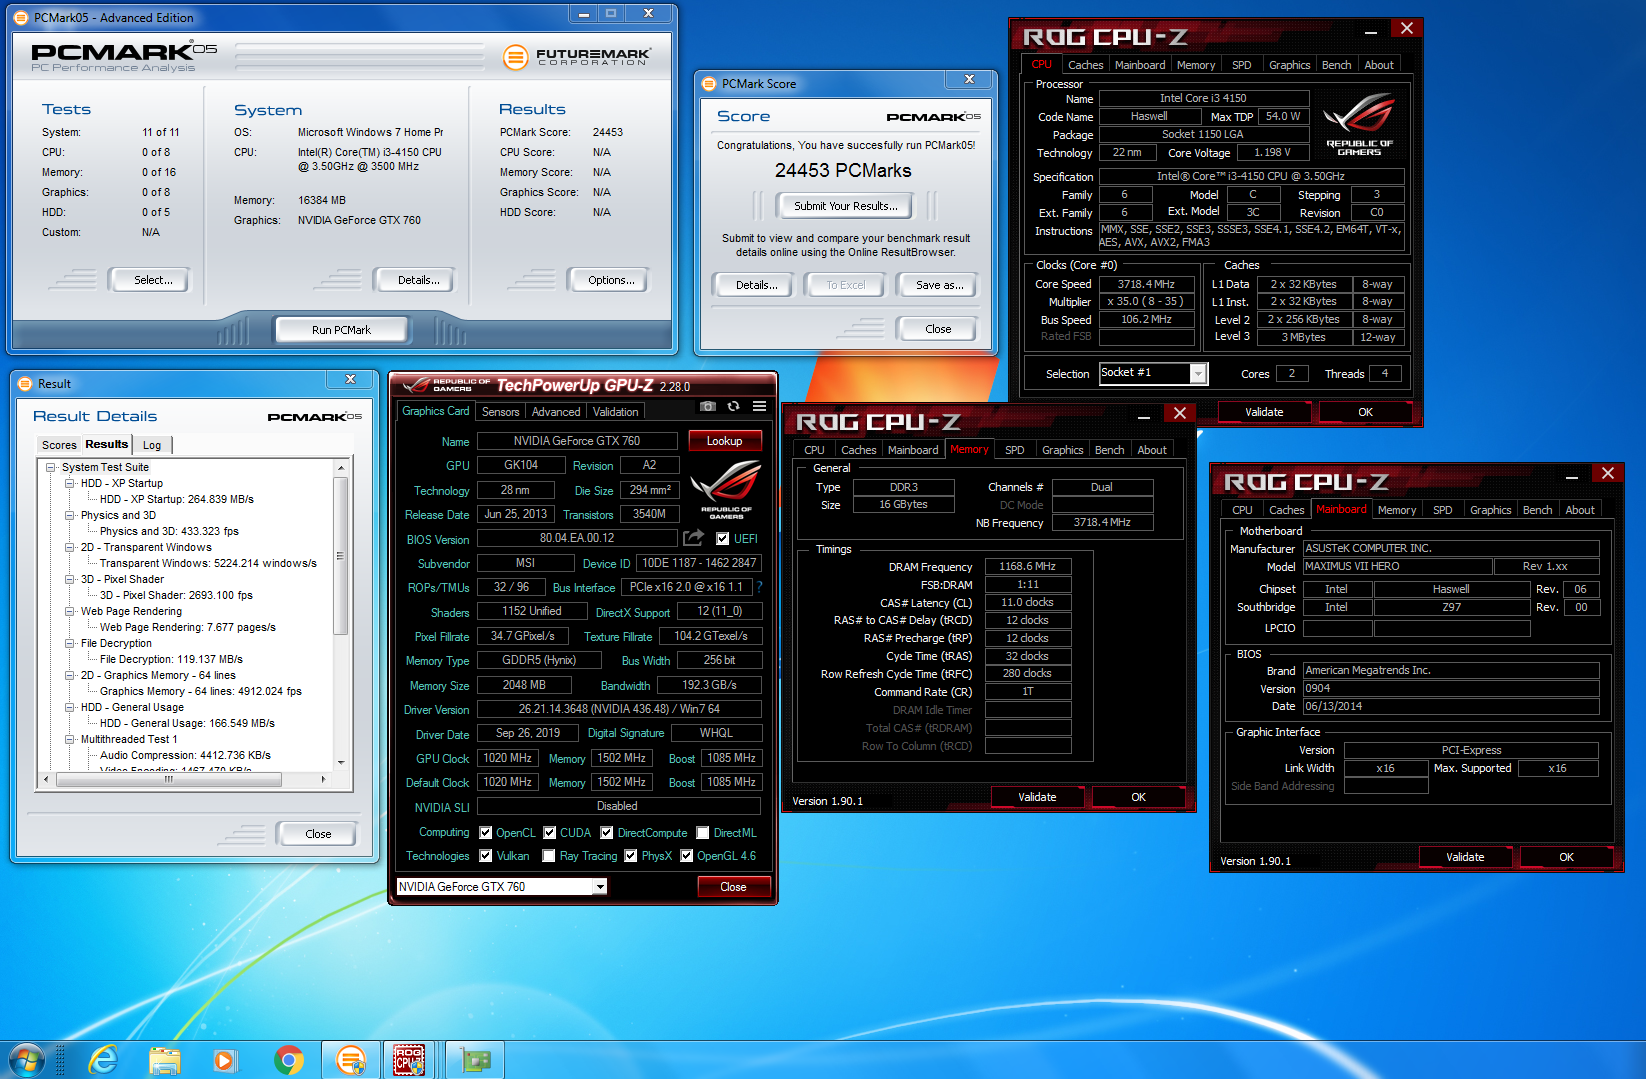Toggle the PhysX checkbox
The width and height of the screenshot is (1646, 1079).
[x=630, y=856]
